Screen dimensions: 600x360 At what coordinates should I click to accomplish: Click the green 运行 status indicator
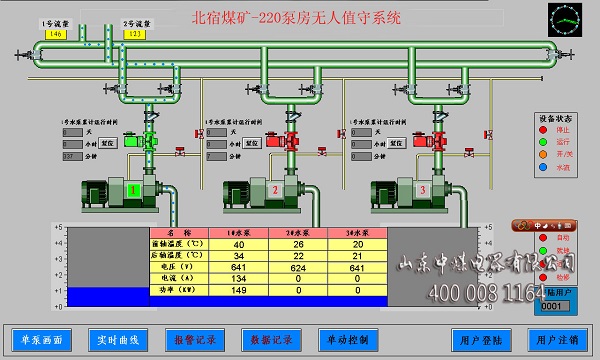(543, 142)
